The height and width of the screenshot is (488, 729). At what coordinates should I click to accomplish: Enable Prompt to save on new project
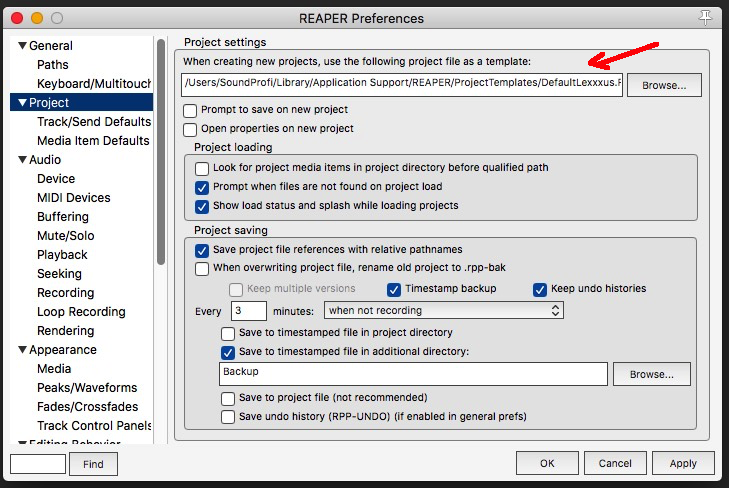tap(190, 111)
